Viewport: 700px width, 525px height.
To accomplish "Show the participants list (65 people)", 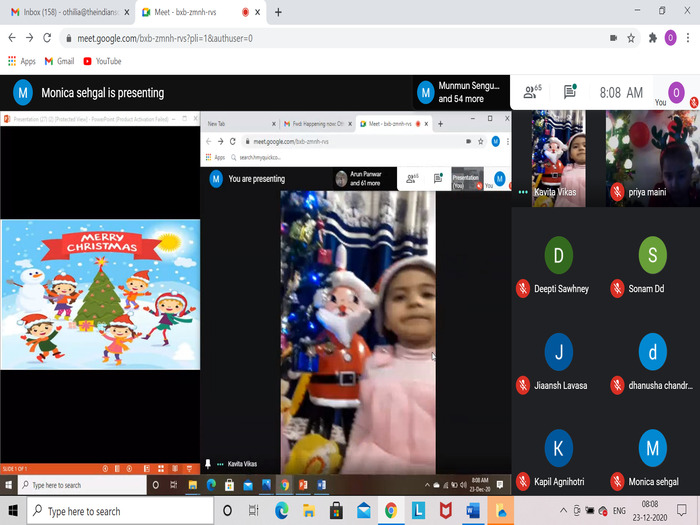I will 532,92.
